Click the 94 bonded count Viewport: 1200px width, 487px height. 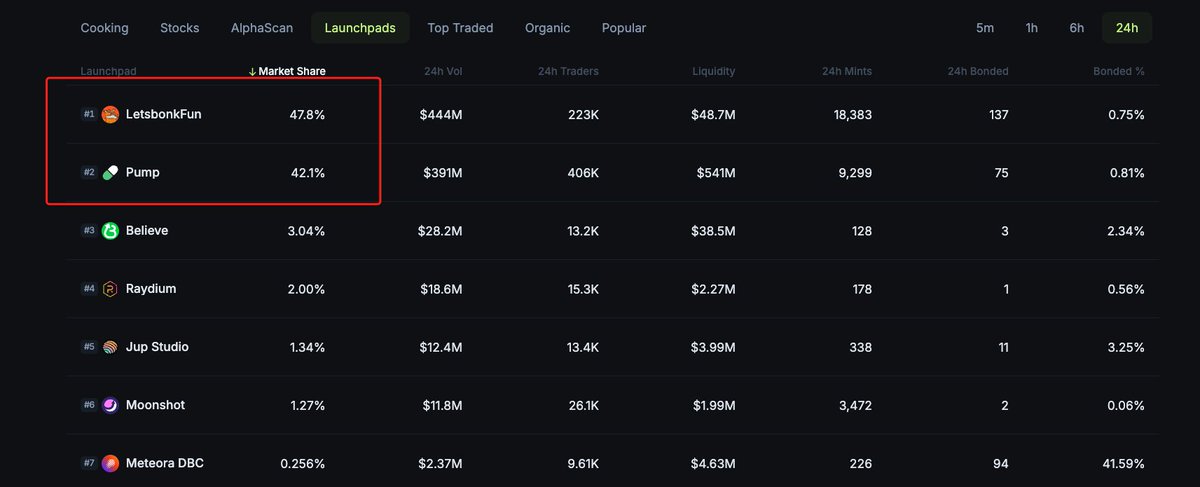[x=1001, y=463]
